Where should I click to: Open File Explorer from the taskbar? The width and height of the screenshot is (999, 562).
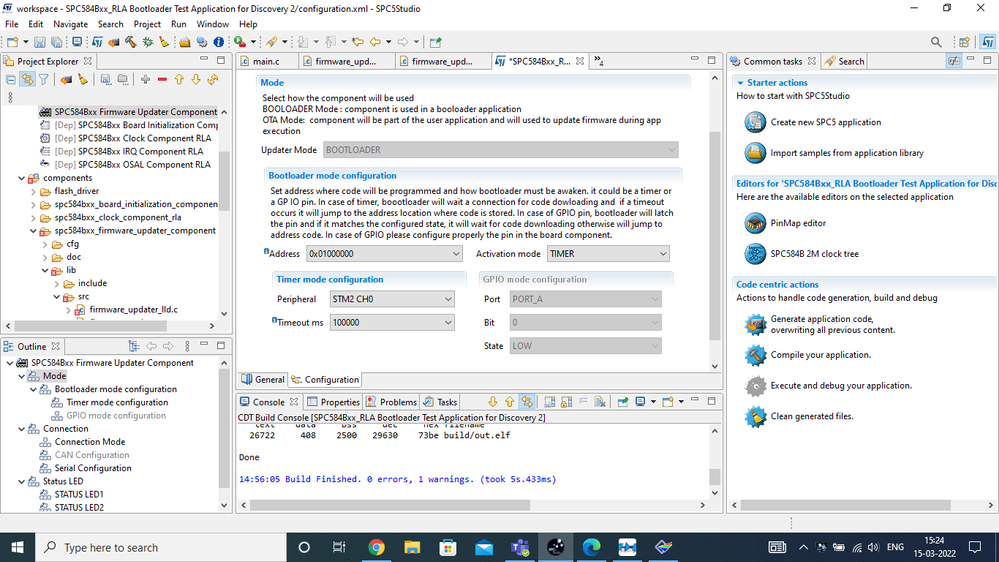[412, 547]
